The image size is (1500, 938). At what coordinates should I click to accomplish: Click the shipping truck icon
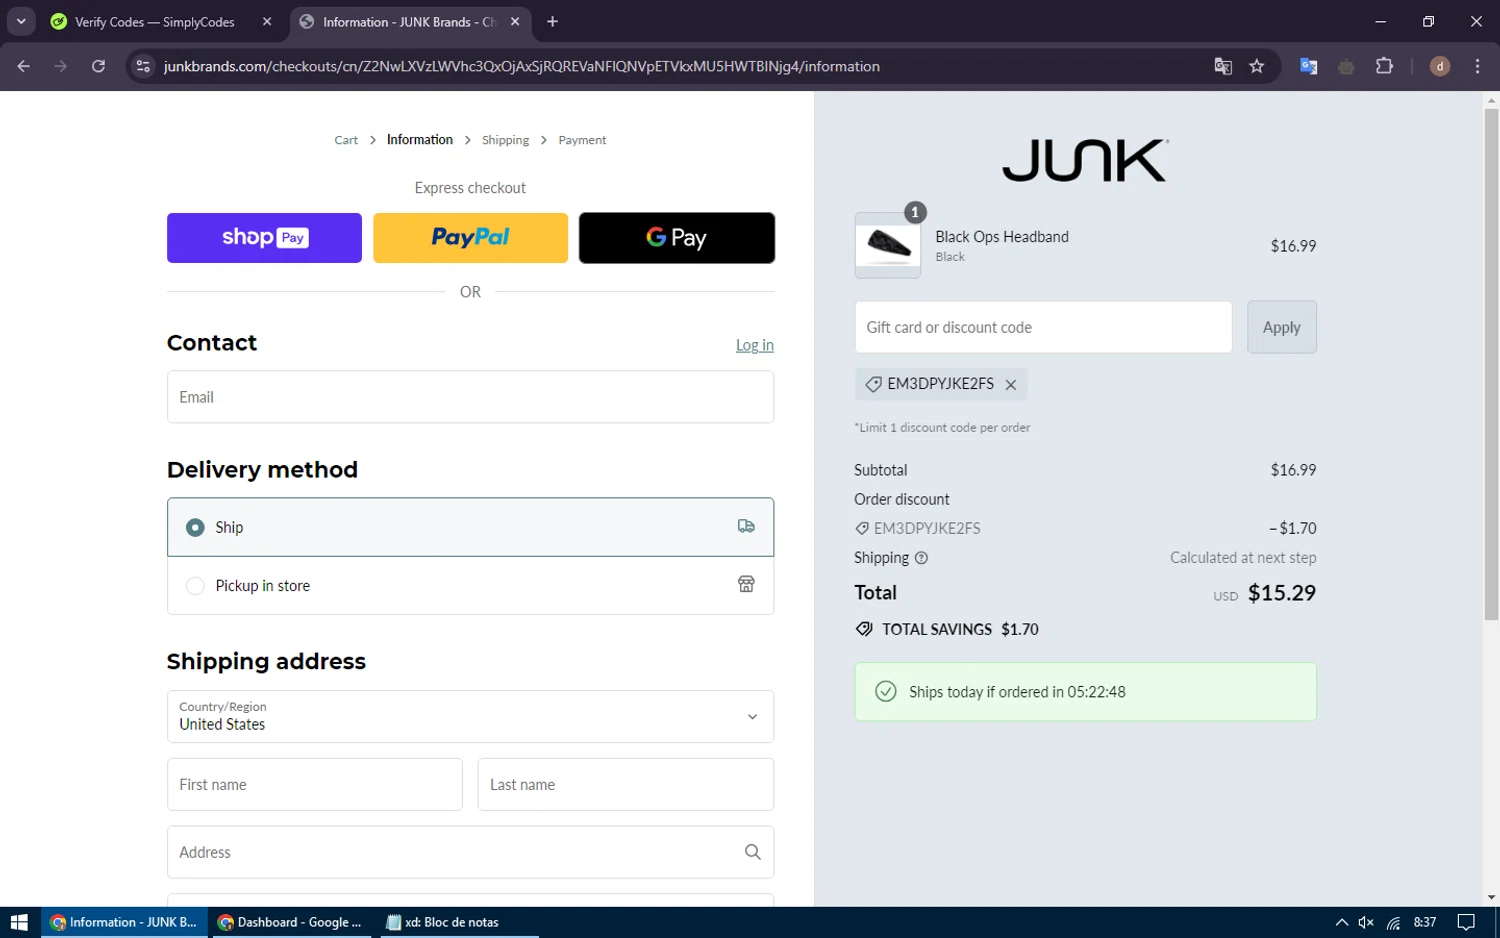point(746,526)
